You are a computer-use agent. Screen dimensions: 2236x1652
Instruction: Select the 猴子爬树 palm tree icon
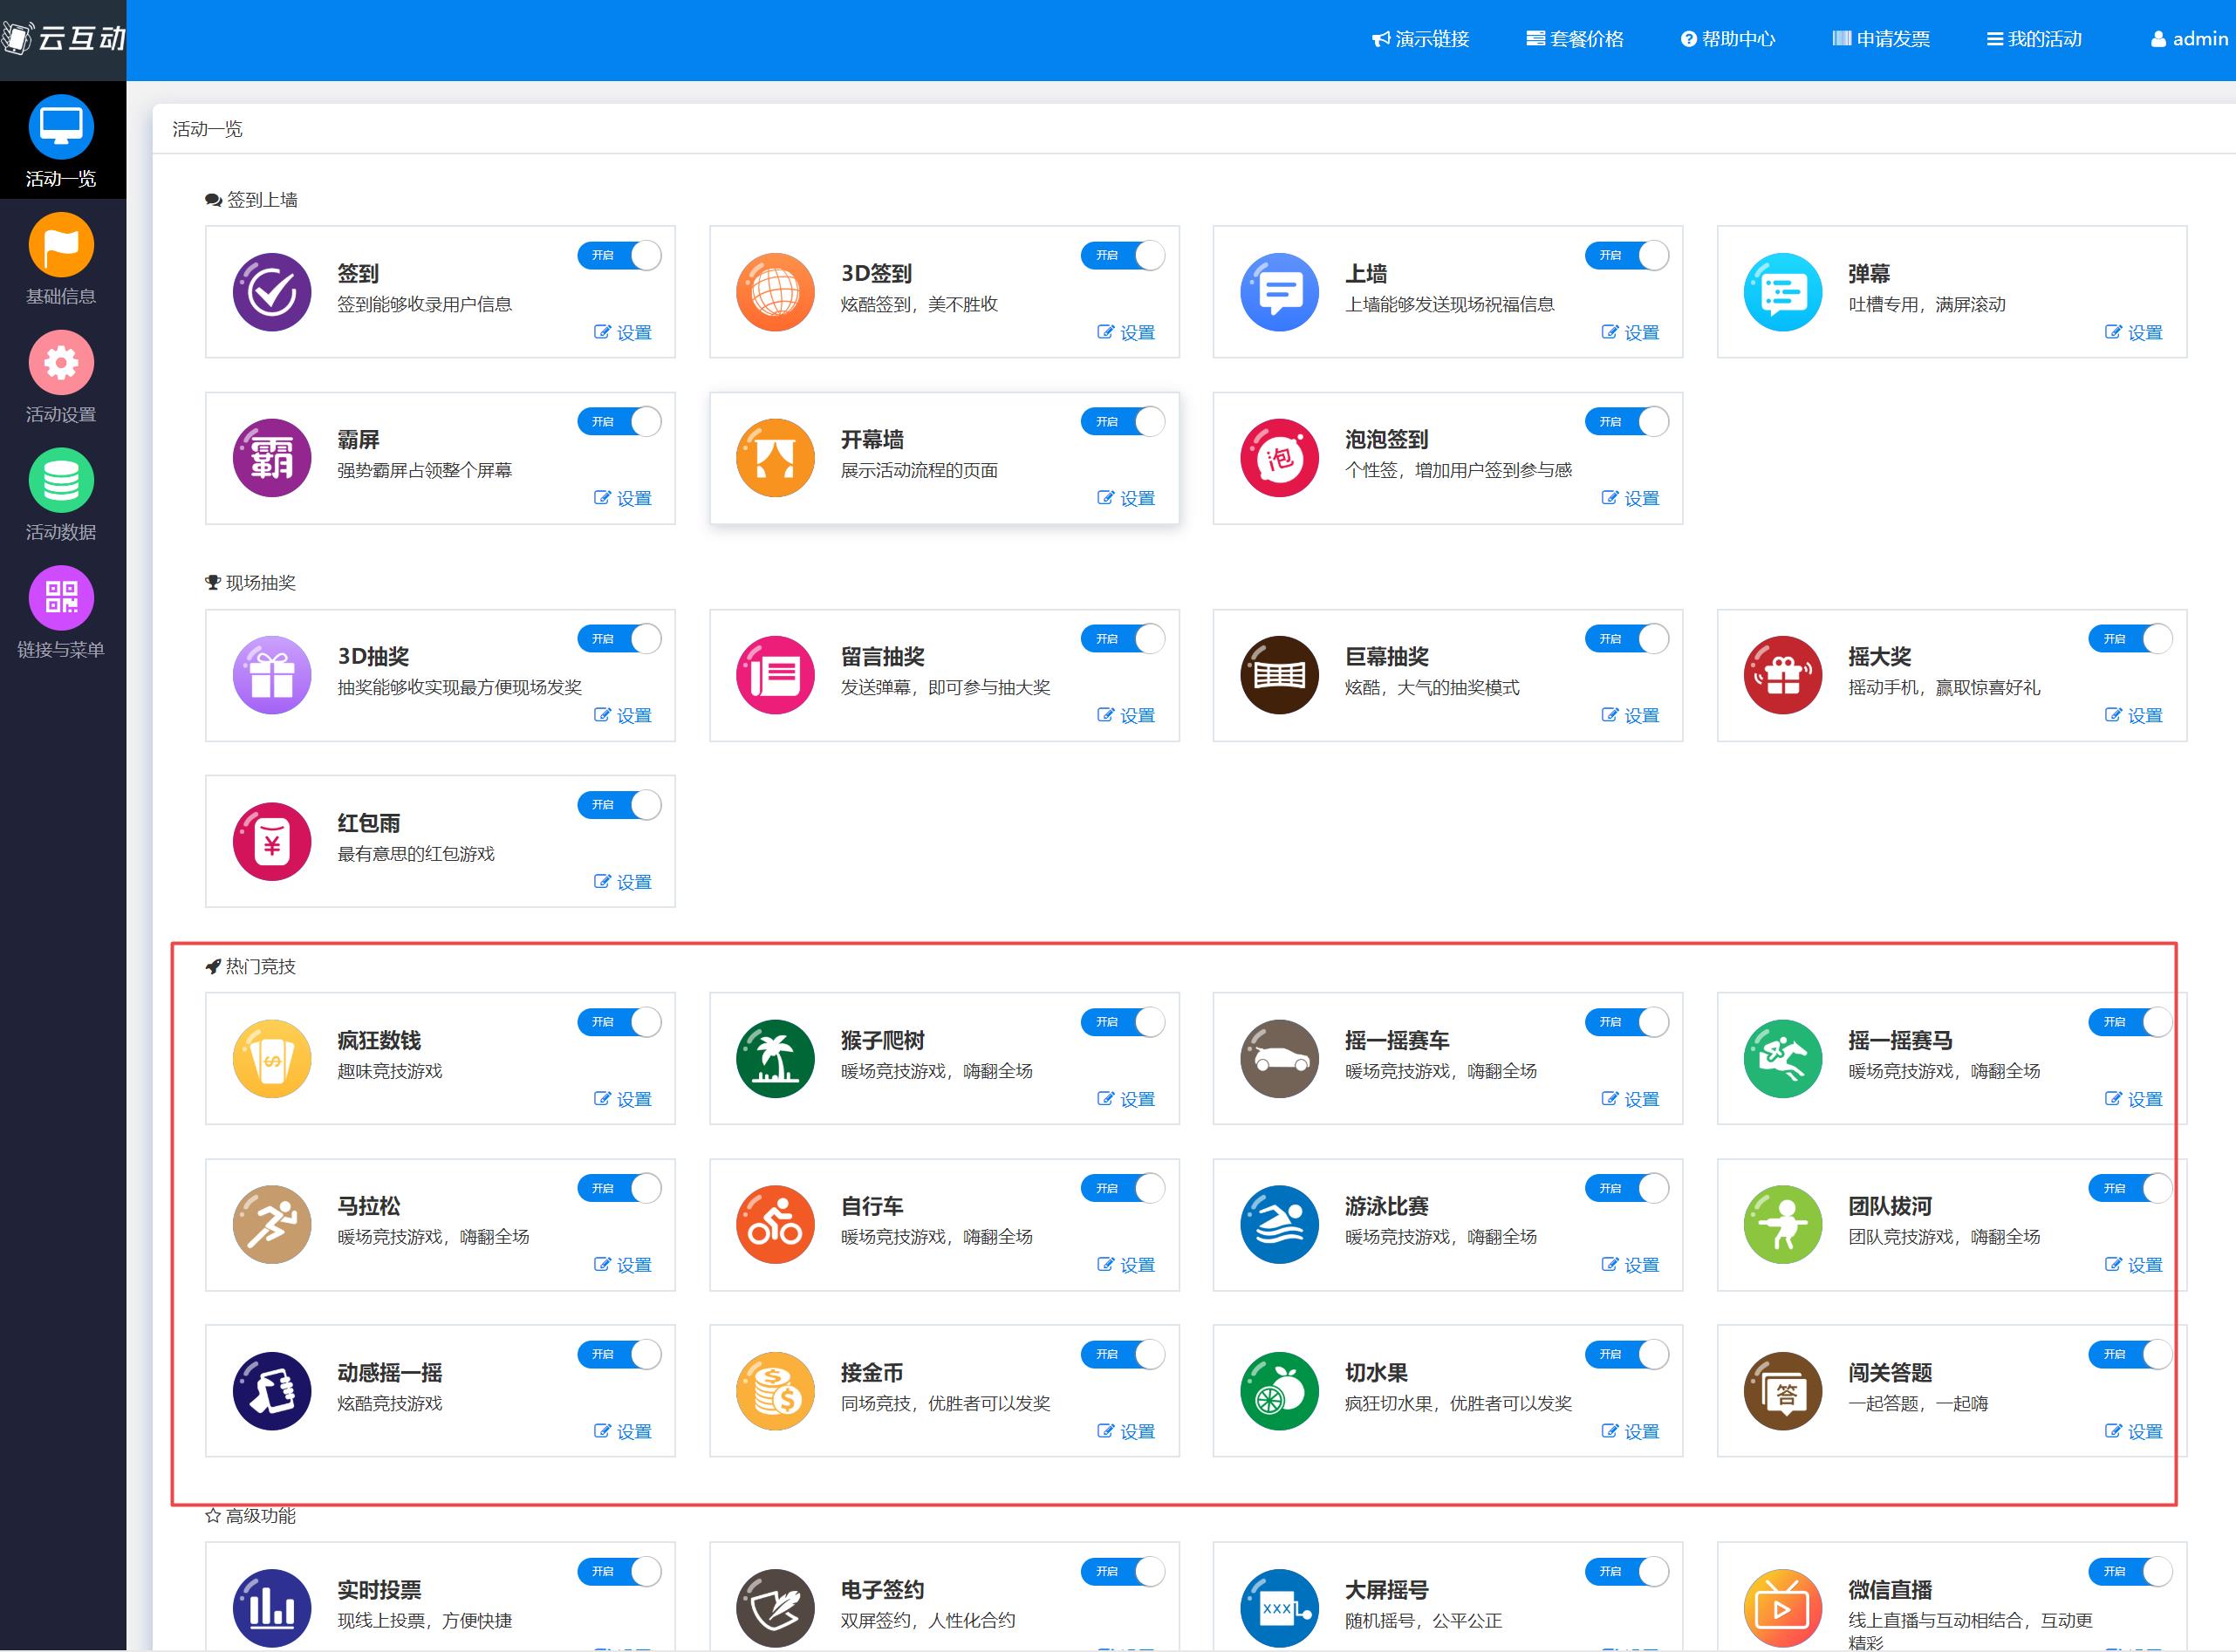click(x=775, y=1059)
